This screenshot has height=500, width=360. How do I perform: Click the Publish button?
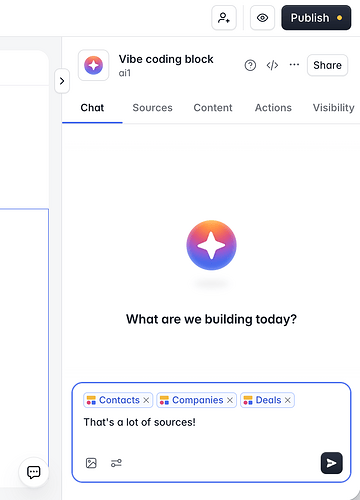tap(316, 18)
